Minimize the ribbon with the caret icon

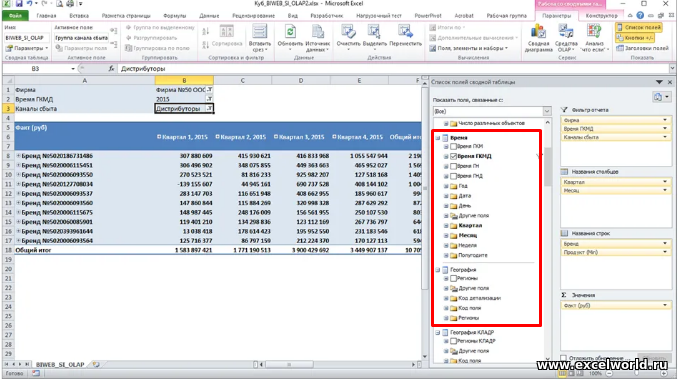630,16
